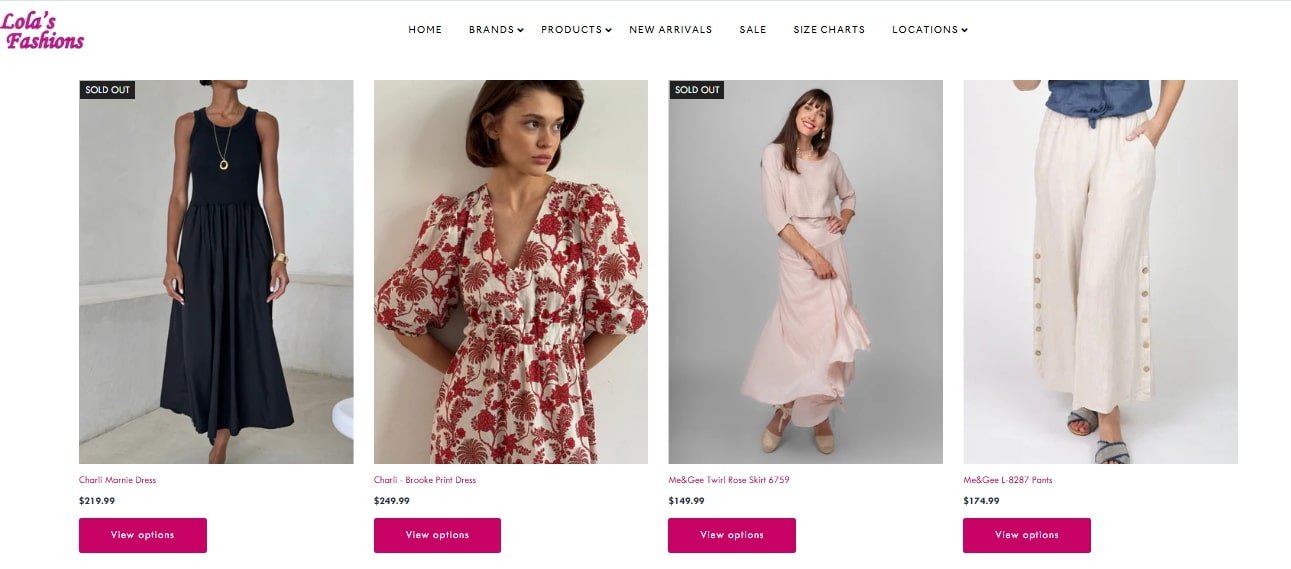View options for Me&Gee L-8287 Pants

[1026, 535]
